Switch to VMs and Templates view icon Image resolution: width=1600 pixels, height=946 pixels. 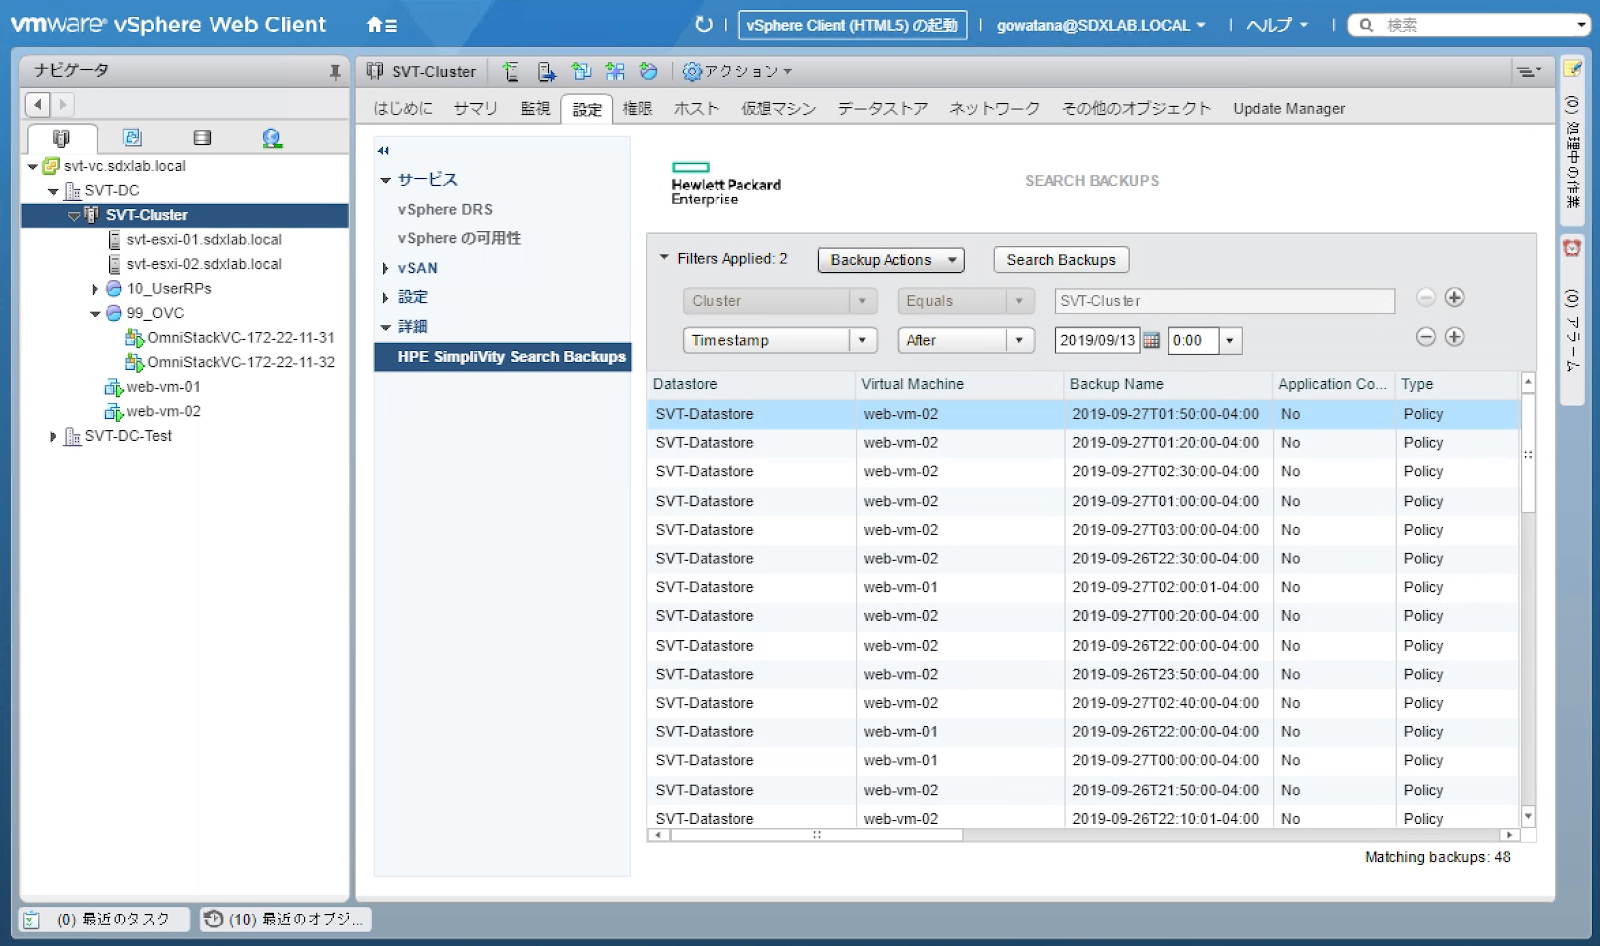[132, 138]
